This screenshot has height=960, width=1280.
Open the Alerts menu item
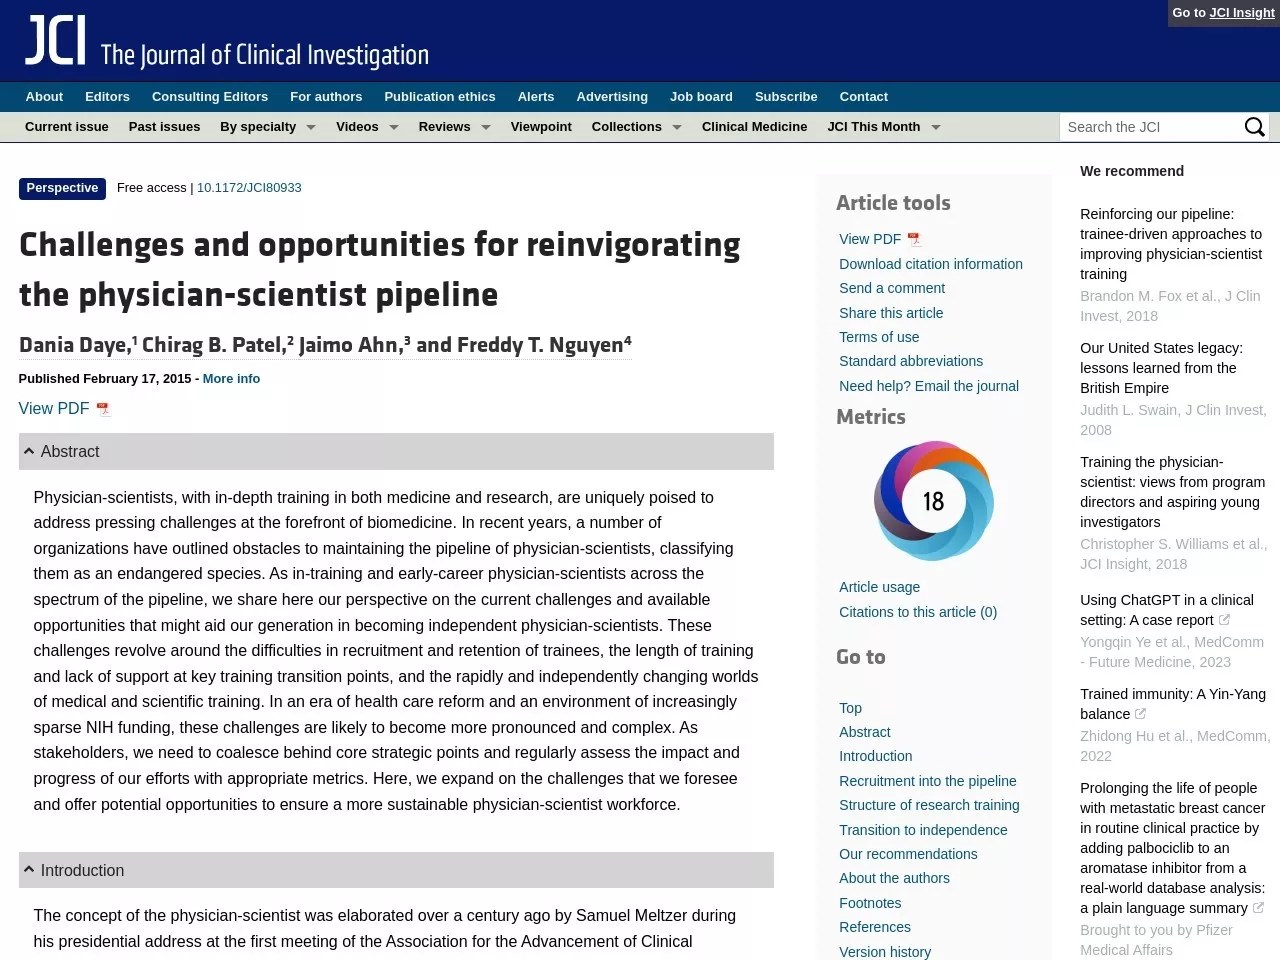pyautogui.click(x=536, y=97)
